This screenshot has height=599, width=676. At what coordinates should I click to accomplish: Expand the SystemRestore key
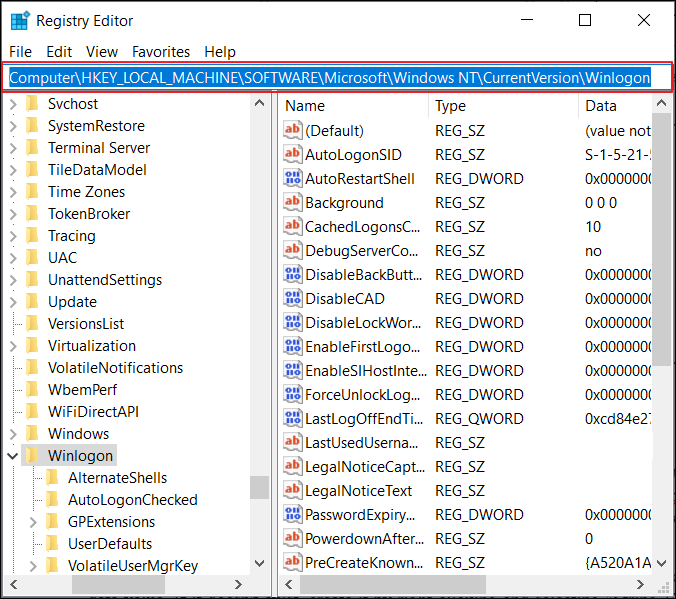pyautogui.click(x=13, y=126)
